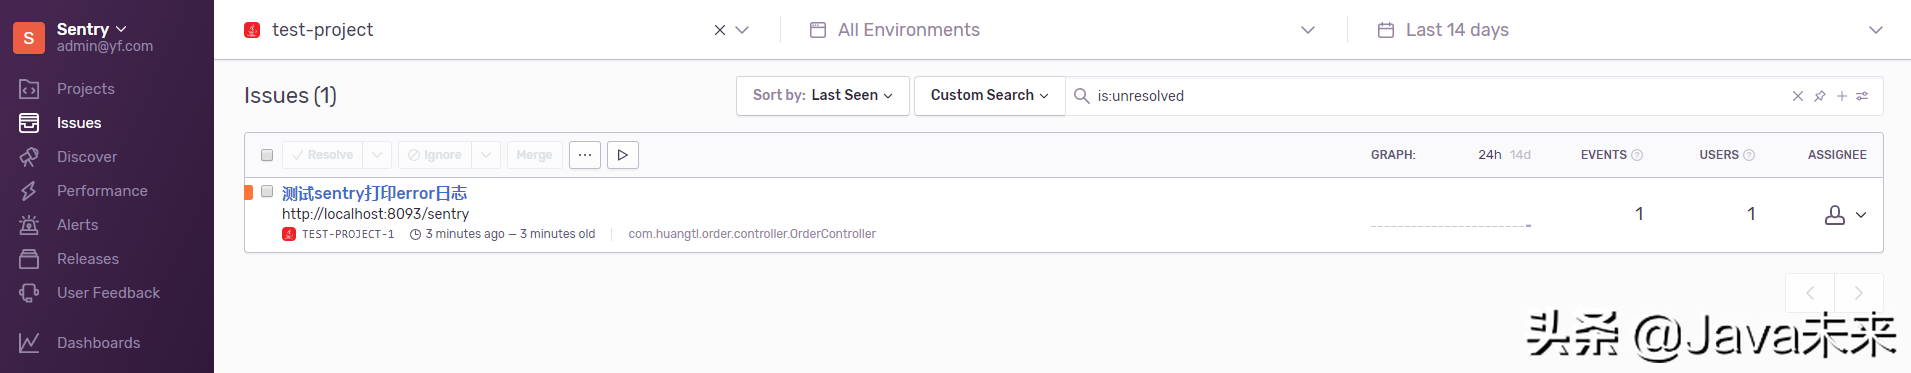Clear the is:unresolved search query

[1797, 96]
